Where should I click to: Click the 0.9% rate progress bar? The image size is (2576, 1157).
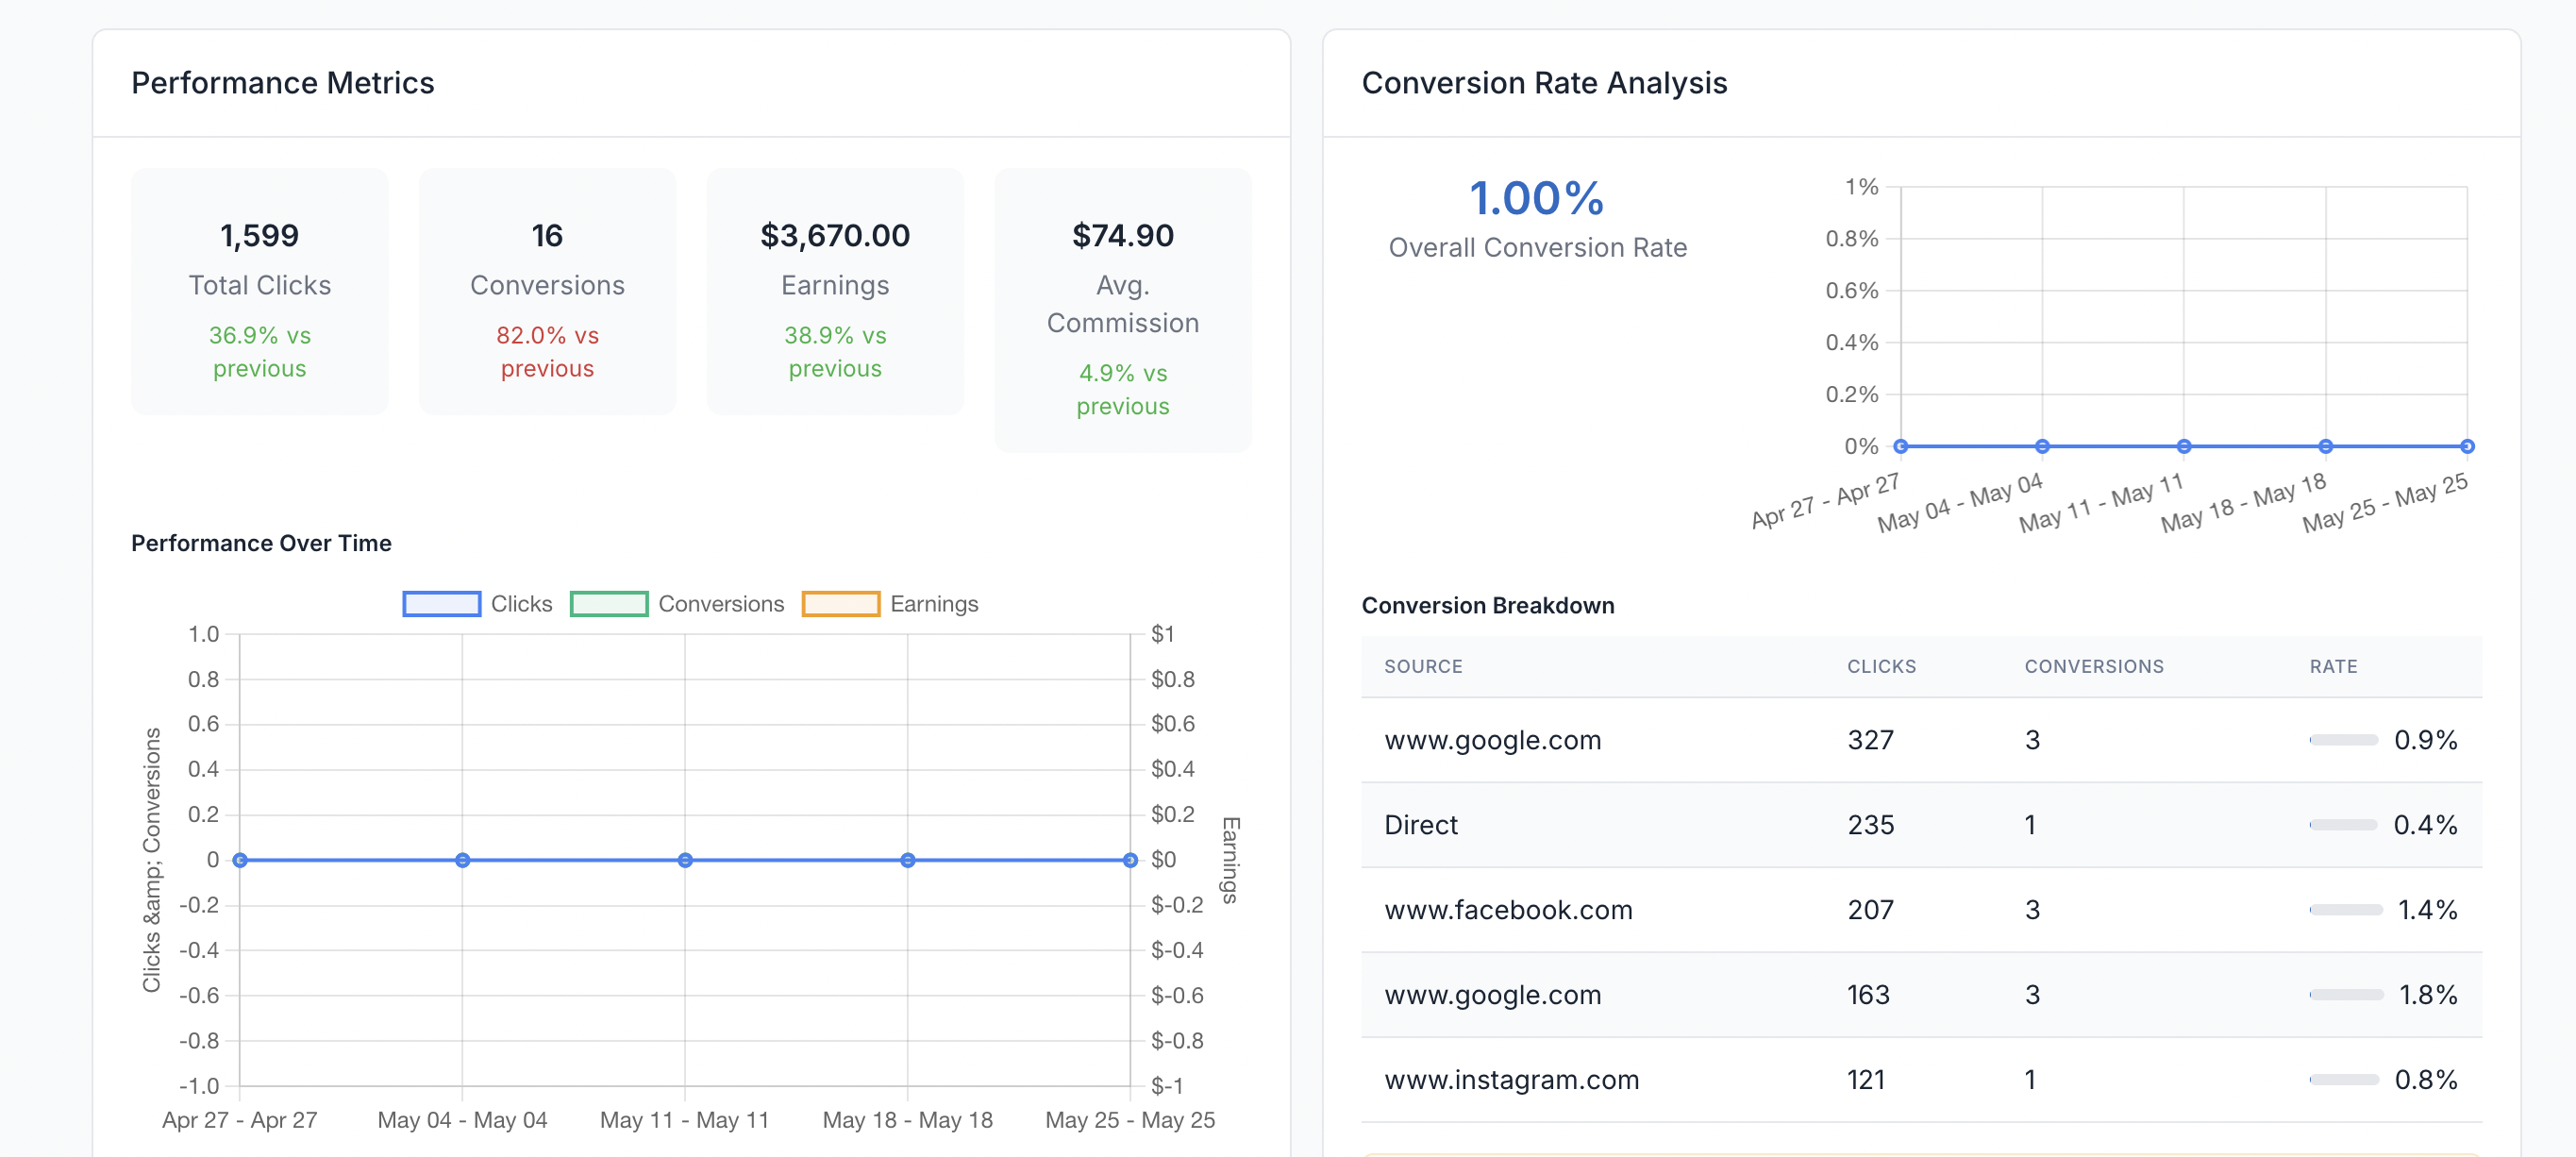[x=2343, y=740]
